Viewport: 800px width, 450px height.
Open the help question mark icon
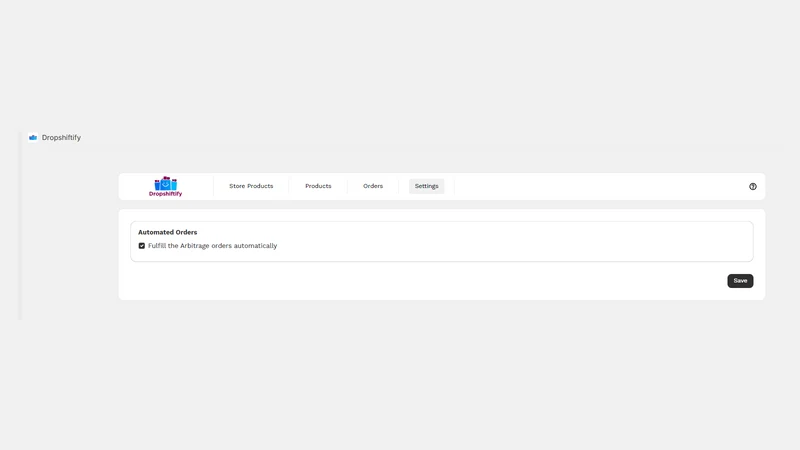pos(753,187)
